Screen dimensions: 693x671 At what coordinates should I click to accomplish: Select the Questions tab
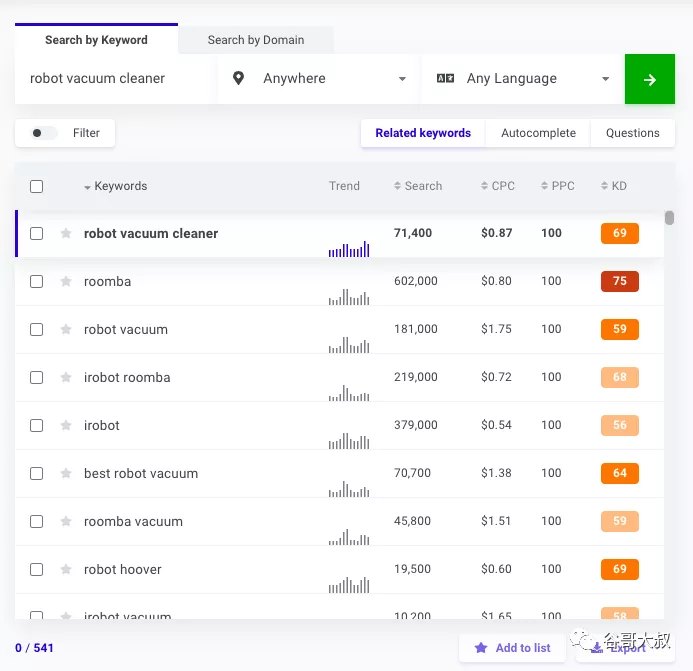click(x=632, y=133)
